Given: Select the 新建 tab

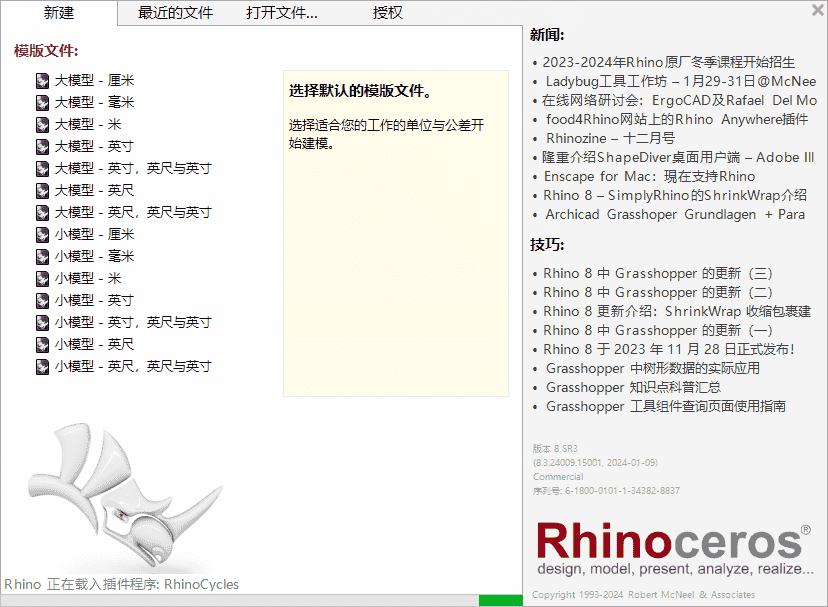Looking at the screenshot, I should coord(57,14).
